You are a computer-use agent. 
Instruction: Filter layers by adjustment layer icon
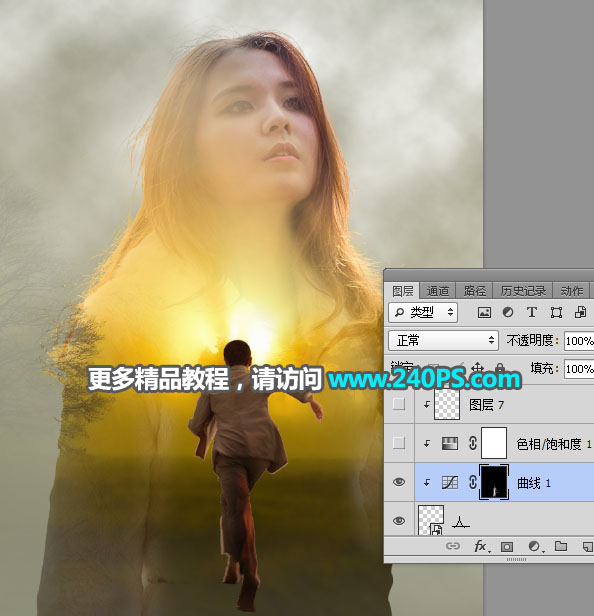pyautogui.click(x=508, y=312)
